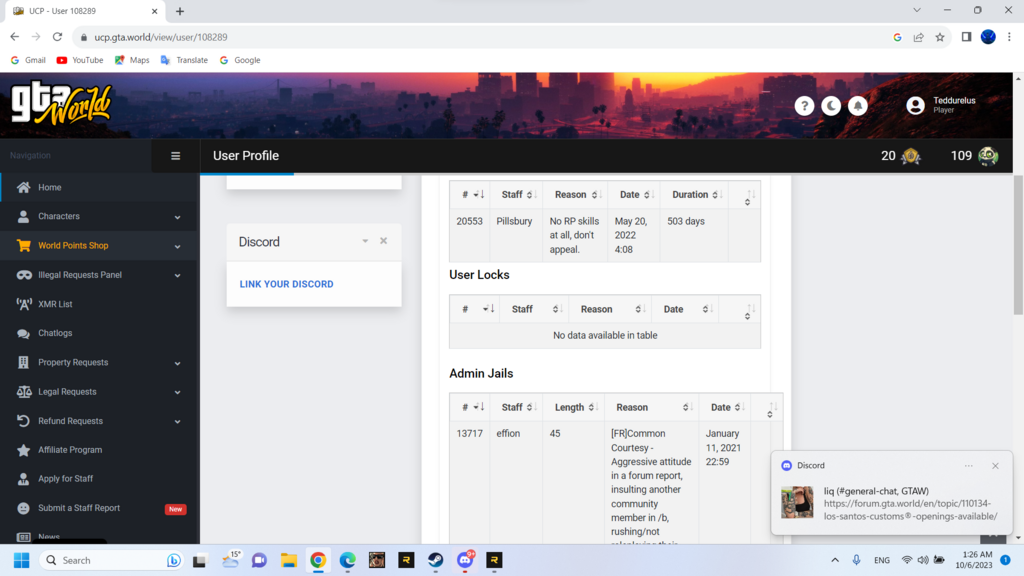Screen dimensions: 1024x576
Task: Click the world points icon next to 109
Action: 988,155
